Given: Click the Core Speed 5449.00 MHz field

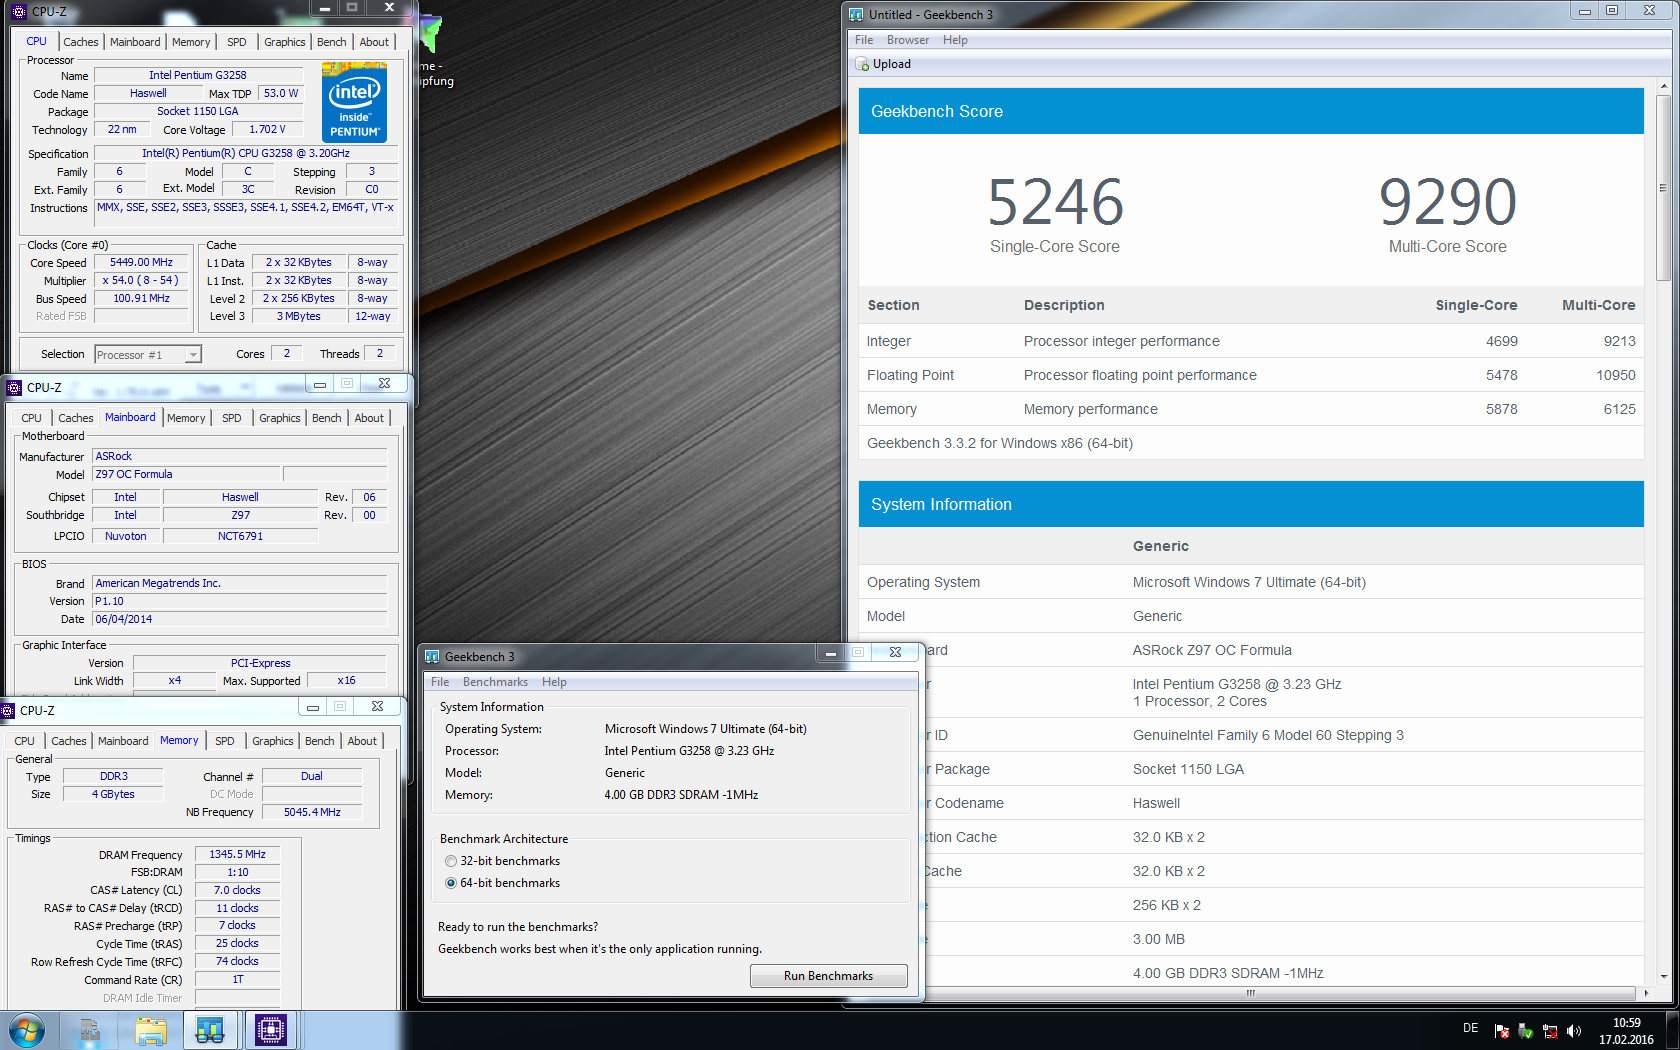Looking at the screenshot, I should coord(141,263).
